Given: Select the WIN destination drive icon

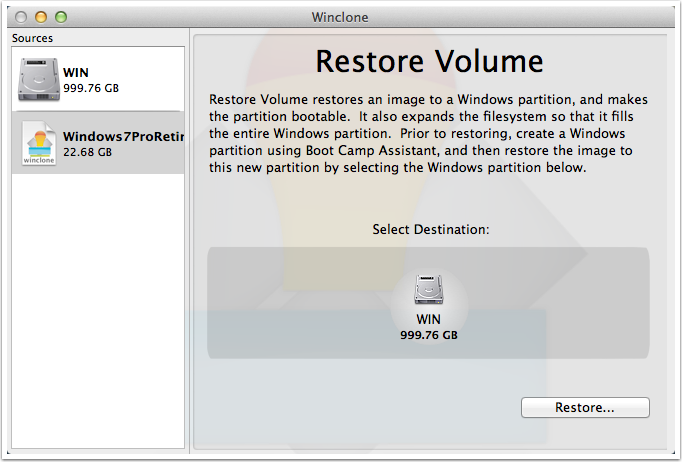Looking at the screenshot, I should pos(428,289).
